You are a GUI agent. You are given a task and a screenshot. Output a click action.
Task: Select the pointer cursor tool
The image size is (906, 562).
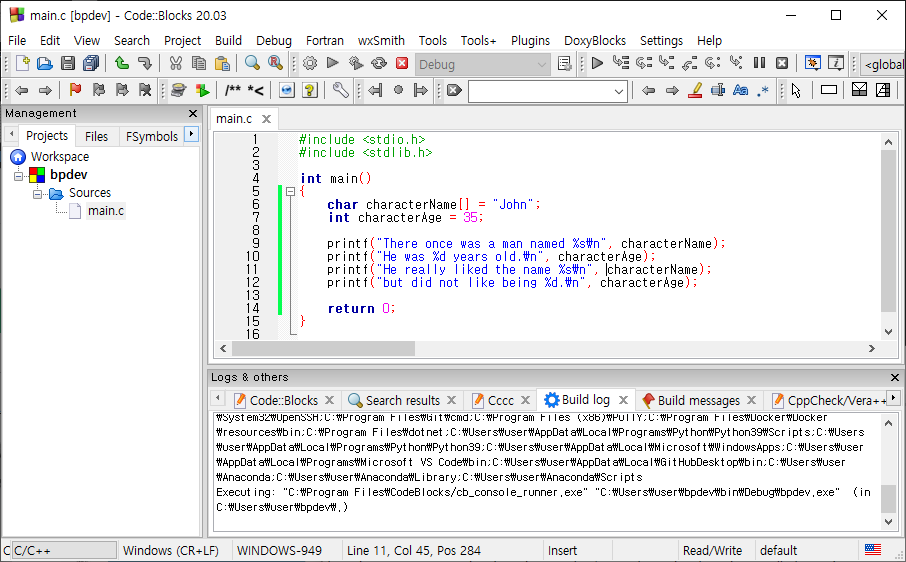797,90
